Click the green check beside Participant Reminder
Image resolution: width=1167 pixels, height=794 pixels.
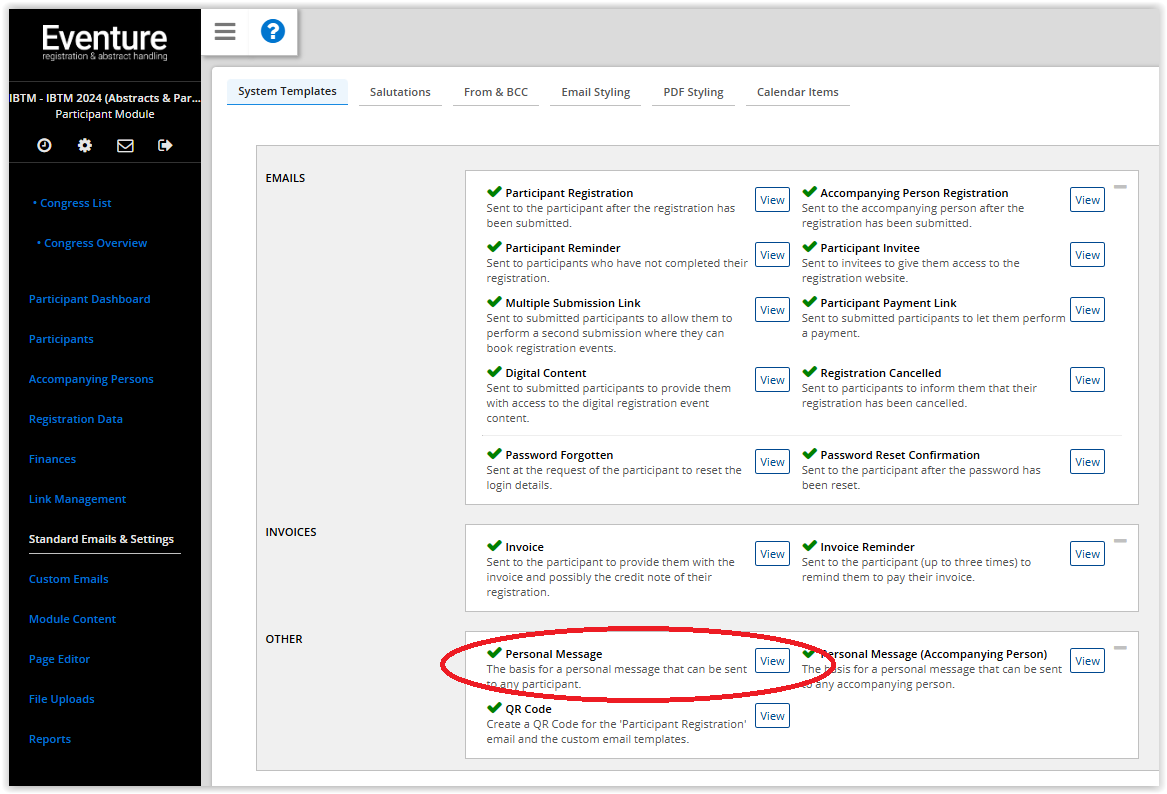[494, 247]
